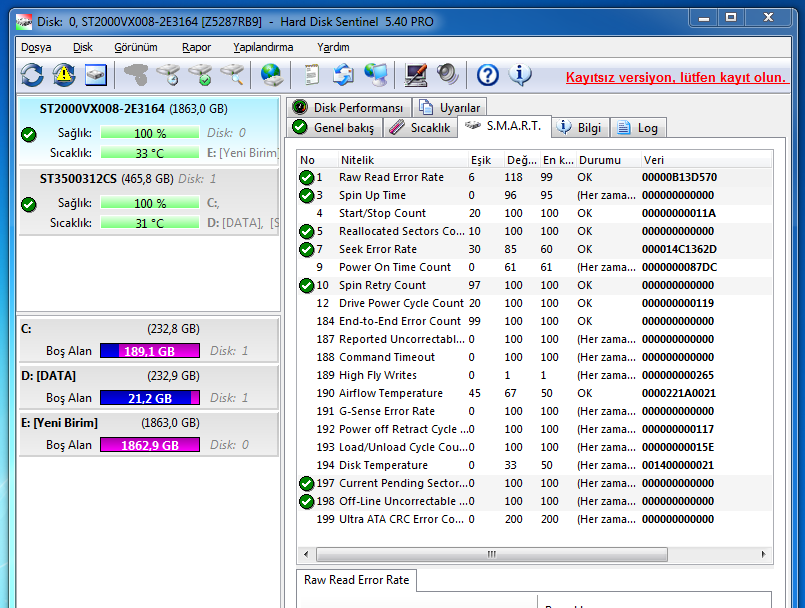Click the text report document toolbar icon
Viewport: 805px width, 608px height.
point(311,75)
